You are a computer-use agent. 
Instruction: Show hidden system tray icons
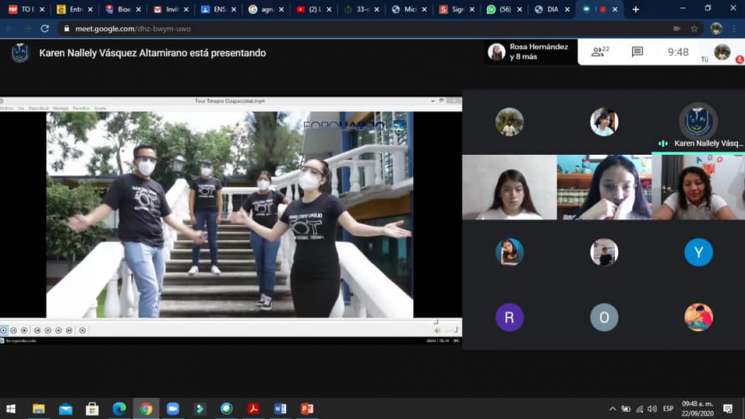(x=612, y=409)
